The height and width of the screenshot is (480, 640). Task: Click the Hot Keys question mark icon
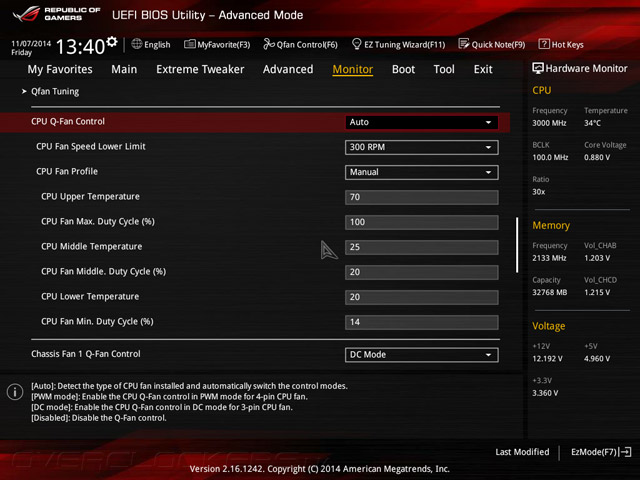coord(544,44)
